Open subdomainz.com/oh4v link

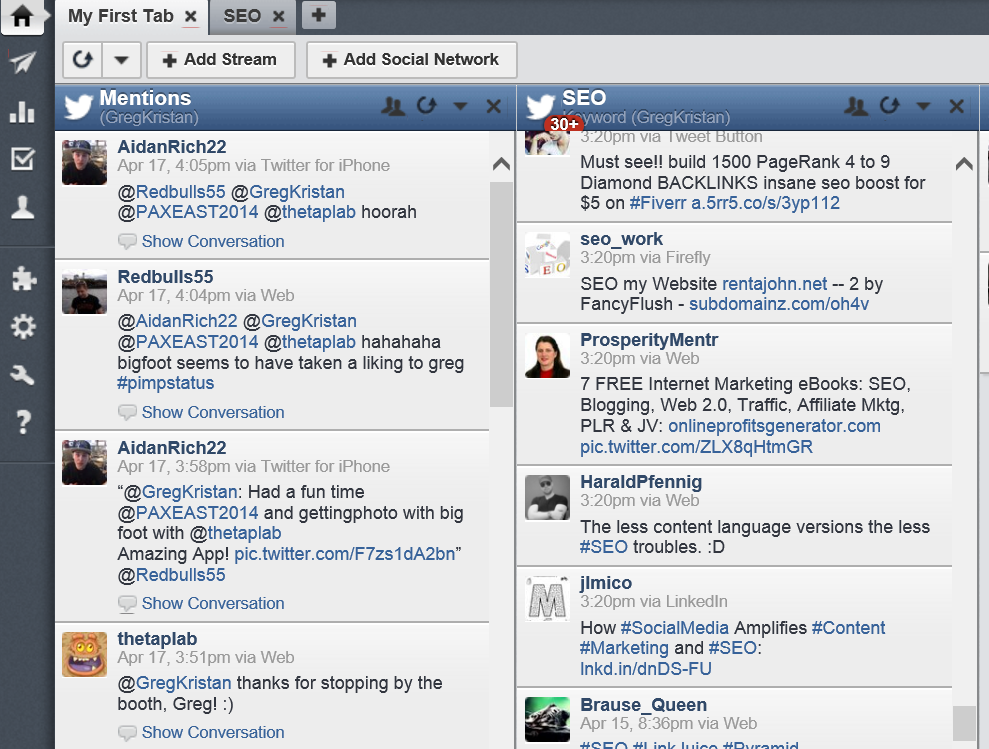point(779,304)
